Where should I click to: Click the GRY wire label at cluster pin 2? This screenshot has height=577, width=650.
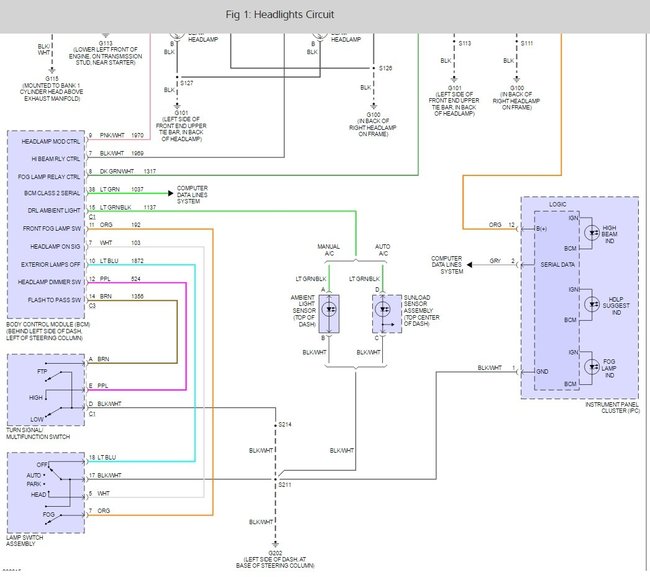495,261
